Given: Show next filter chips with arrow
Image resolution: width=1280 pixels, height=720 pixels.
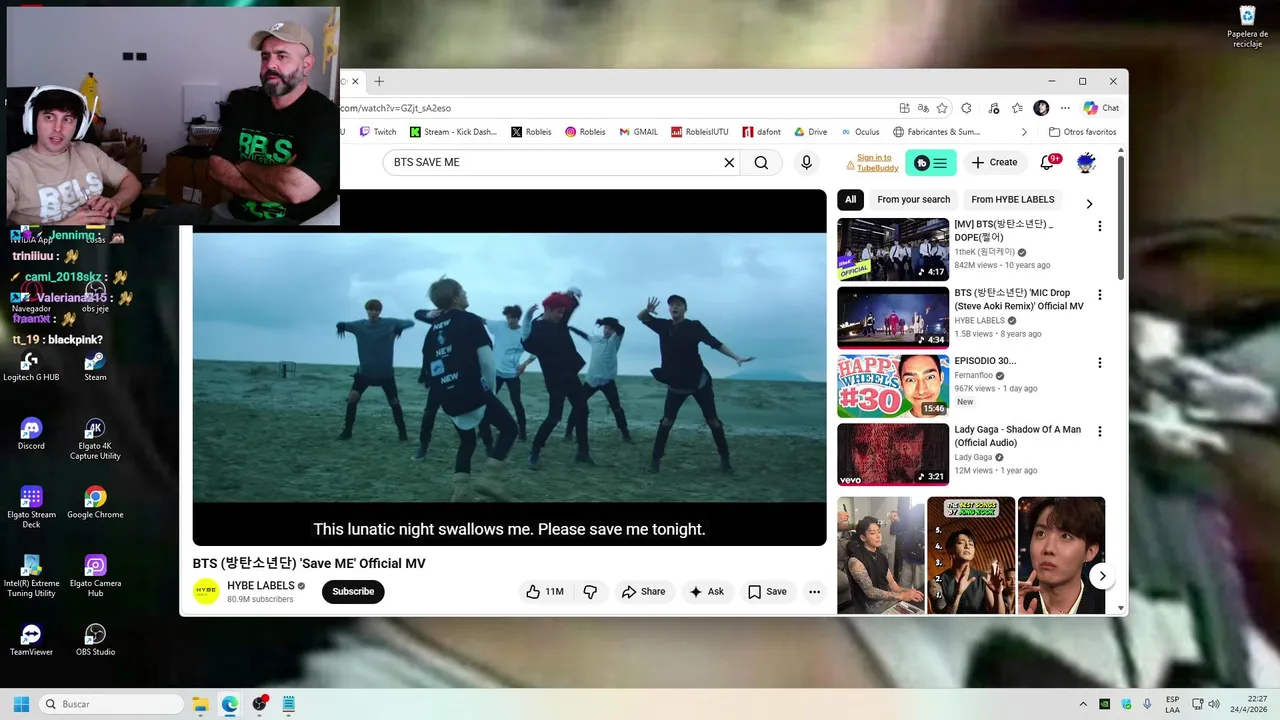Looking at the screenshot, I should coord(1089,203).
